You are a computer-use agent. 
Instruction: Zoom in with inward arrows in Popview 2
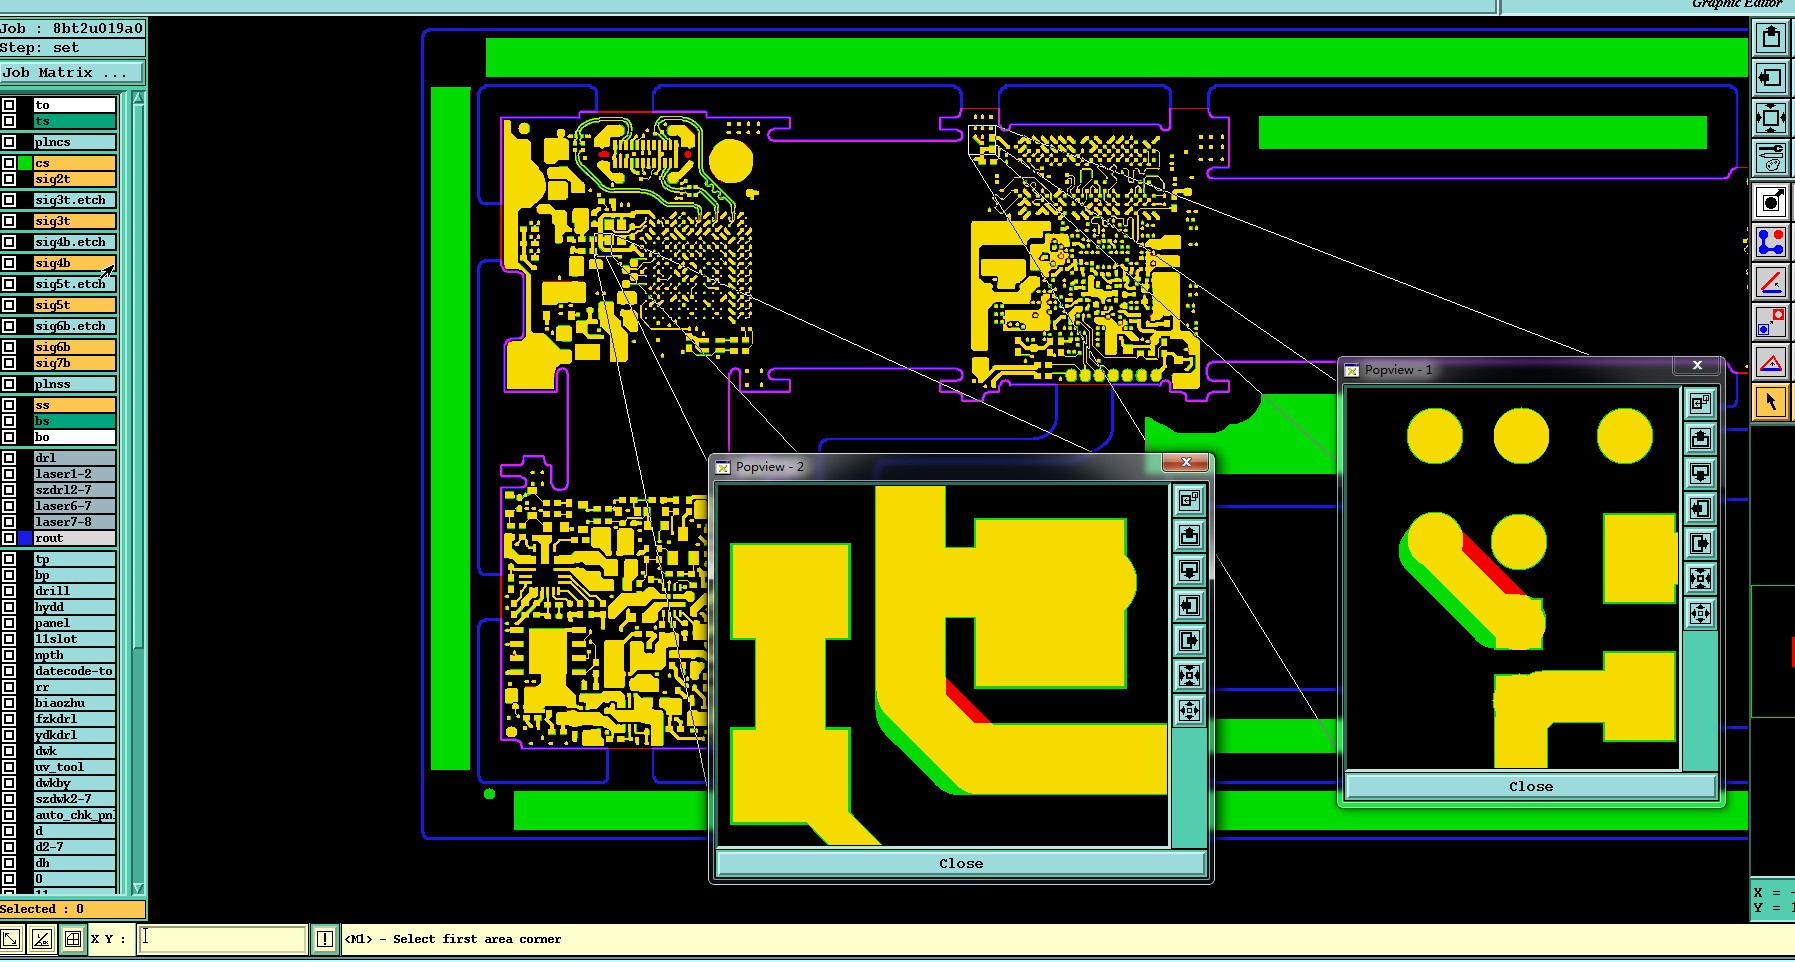pos(1189,675)
